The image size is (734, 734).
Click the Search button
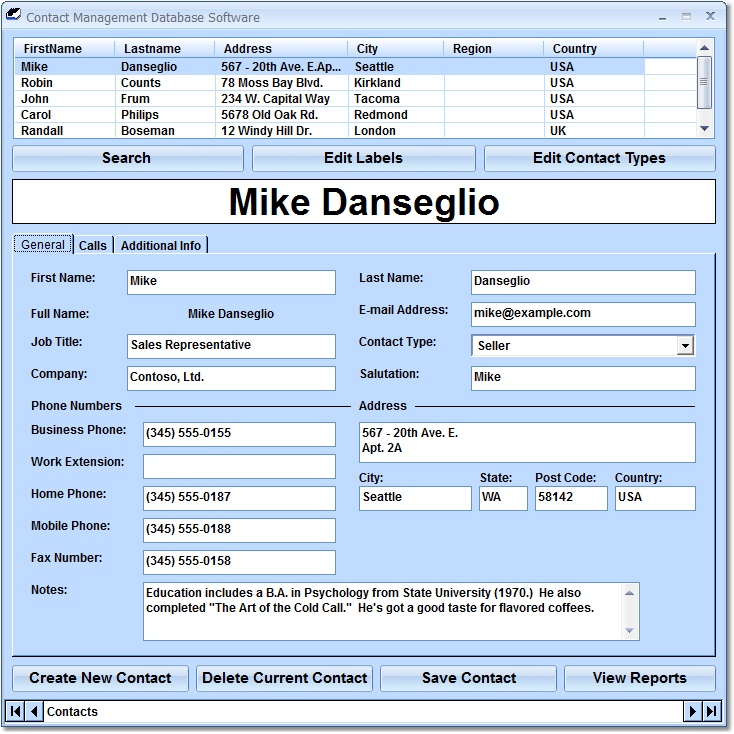(127, 158)
